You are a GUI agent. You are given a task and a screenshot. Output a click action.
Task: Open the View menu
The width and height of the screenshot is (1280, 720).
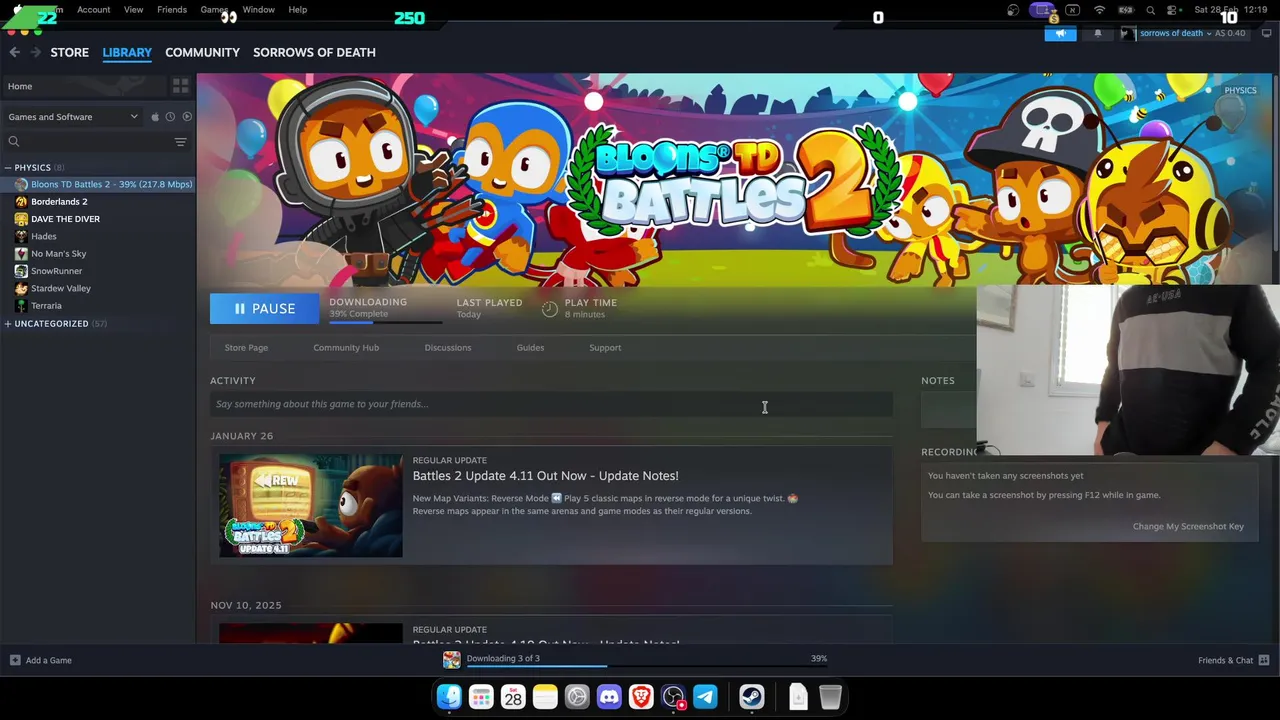(x=133, y=10)
